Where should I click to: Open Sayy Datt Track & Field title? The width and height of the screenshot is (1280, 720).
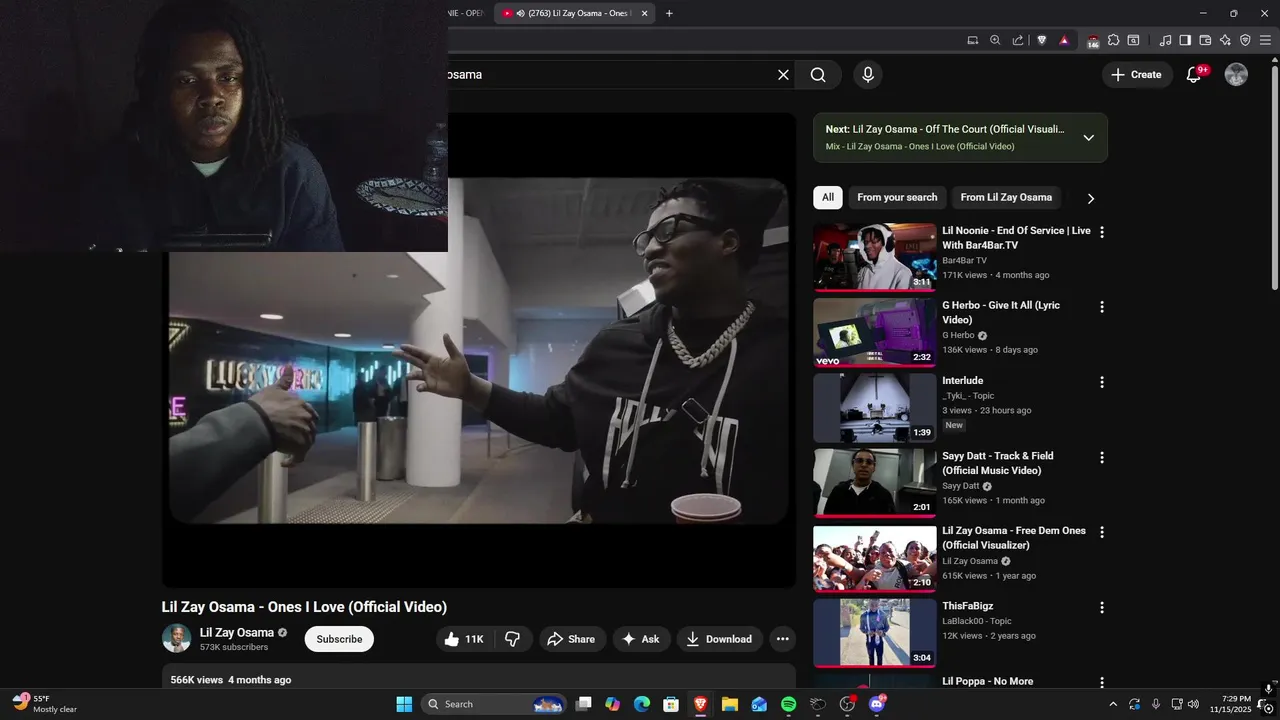pos(997,463)
